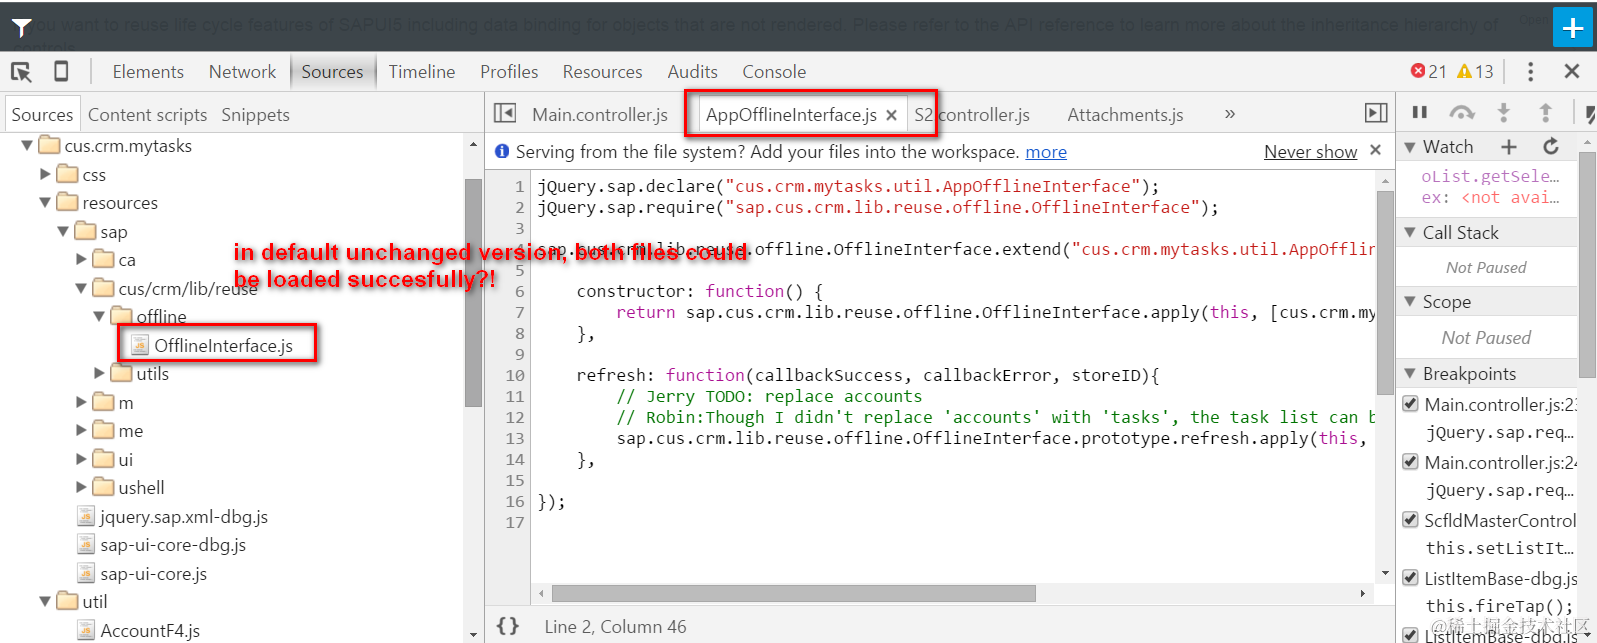Switch to Snippets tab
The width and height of the screenshot is (1597, 643).
[x=255, y=115]
